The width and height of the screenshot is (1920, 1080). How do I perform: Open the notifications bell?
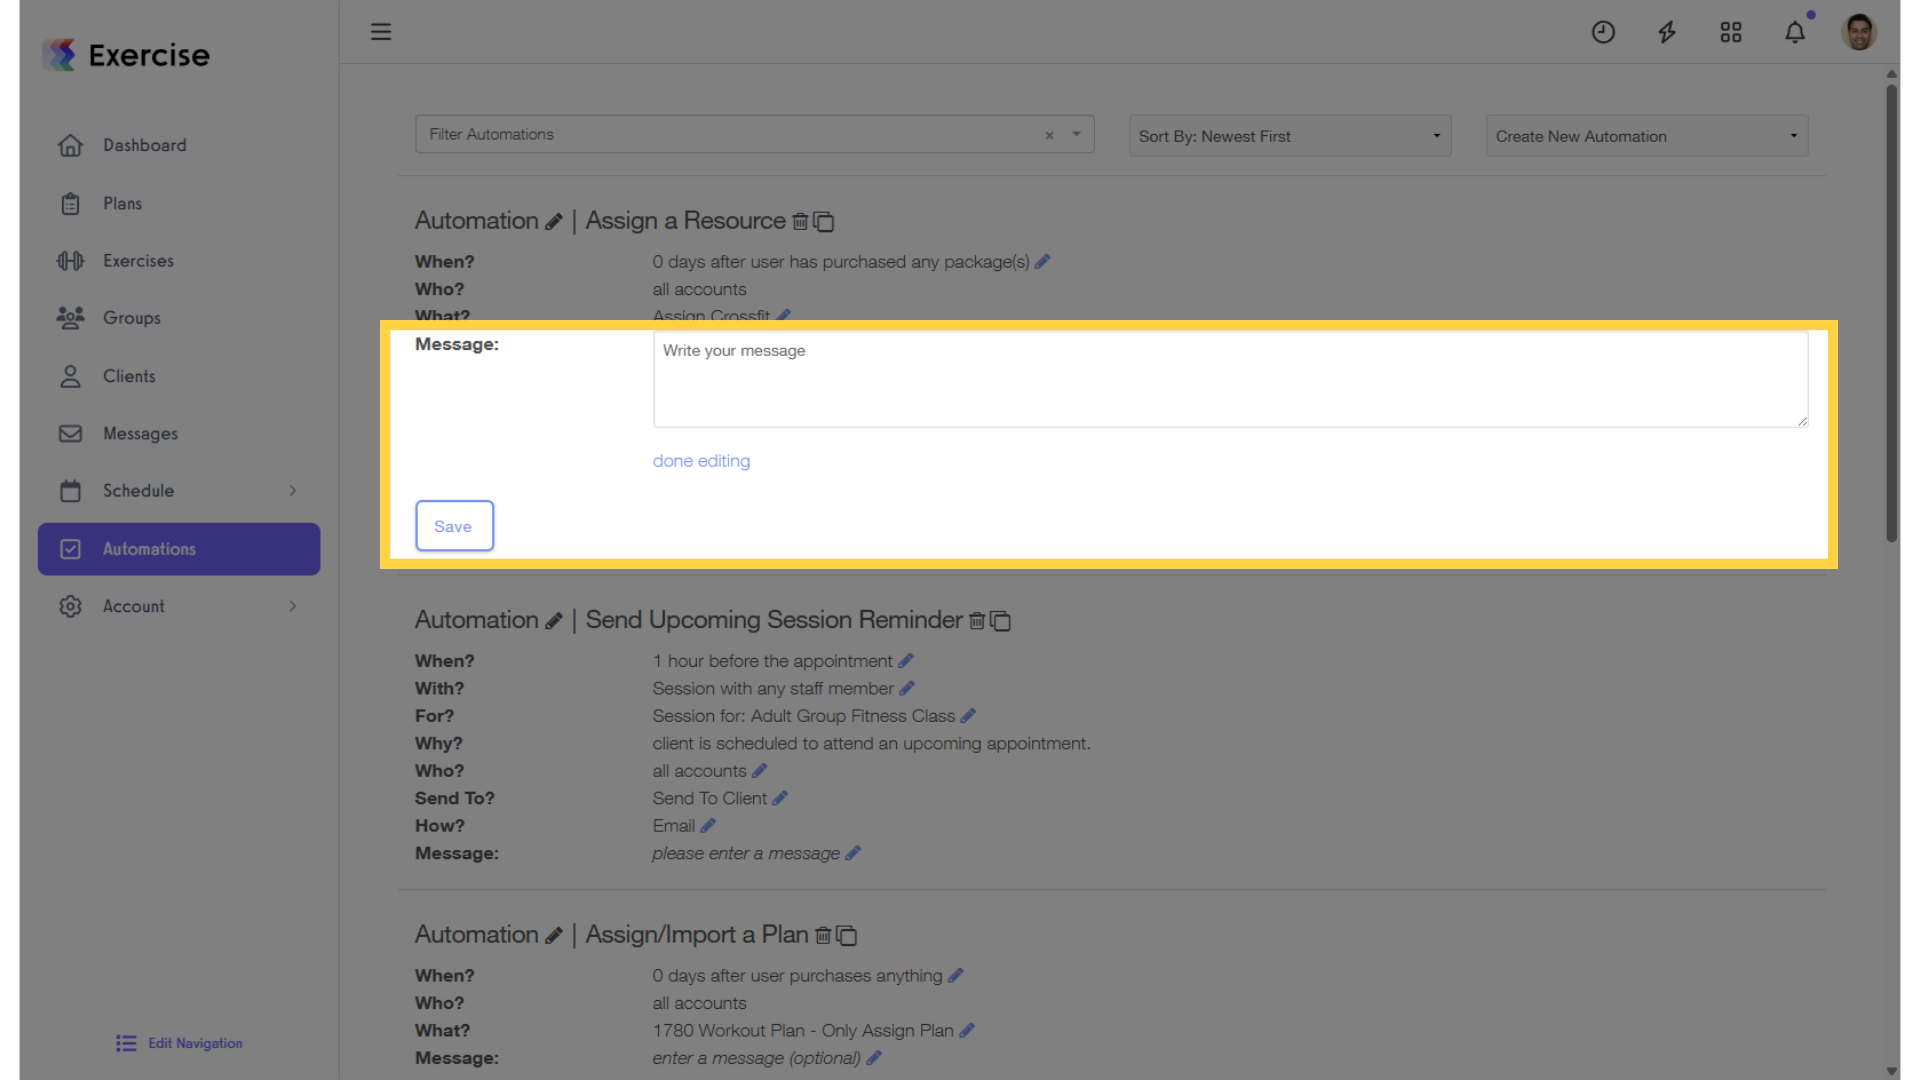click(1795, 33)
